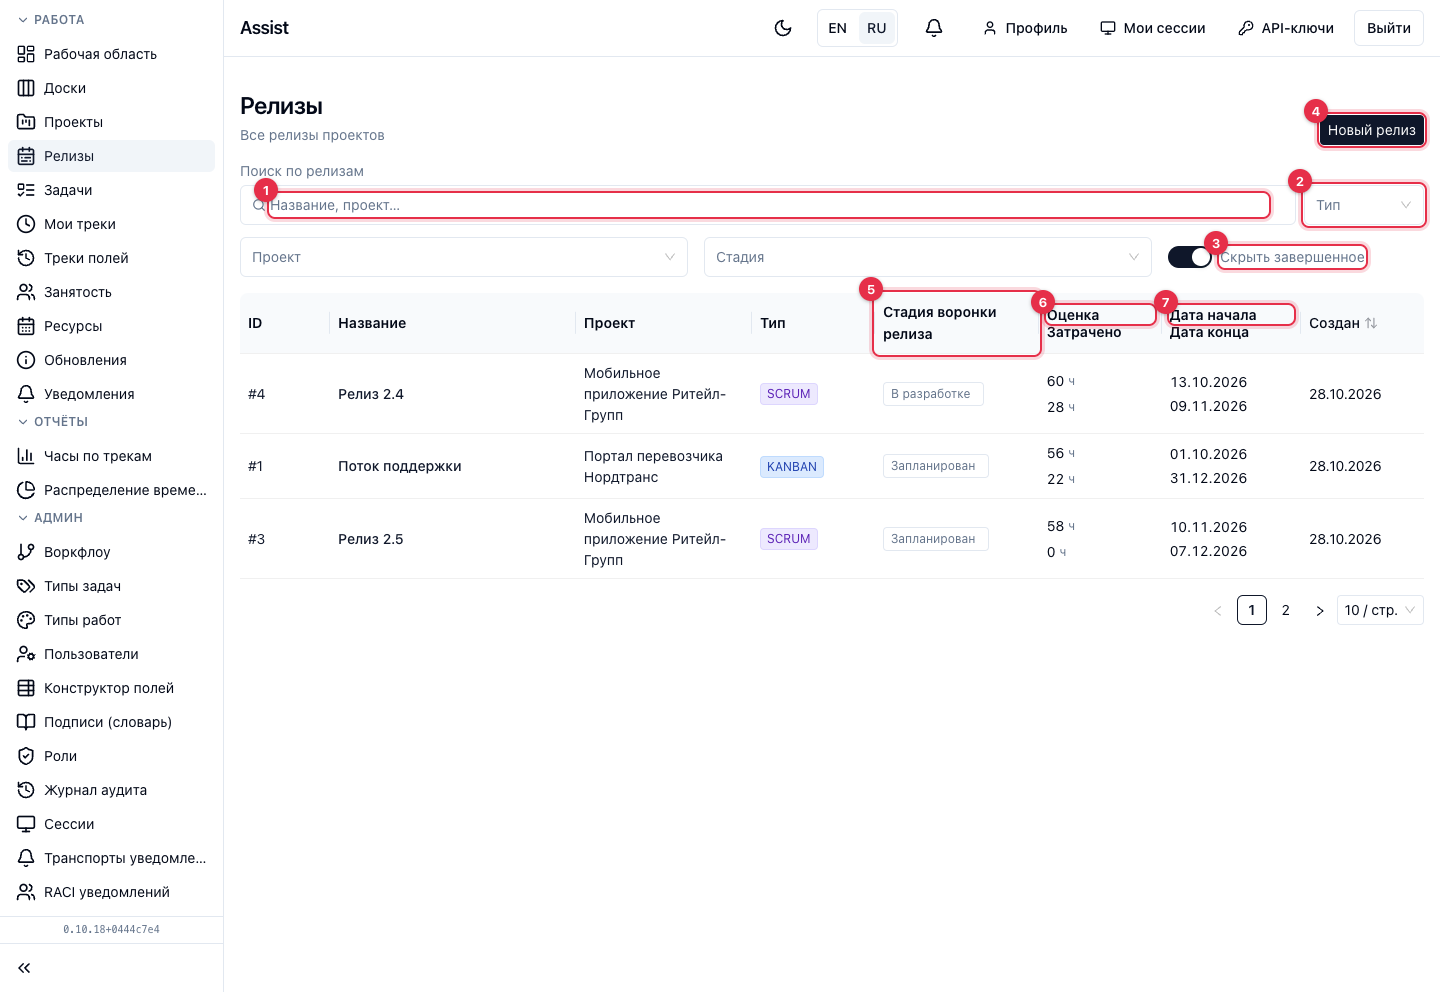Click the Роли shield icon in sidebar

[26, 756]
